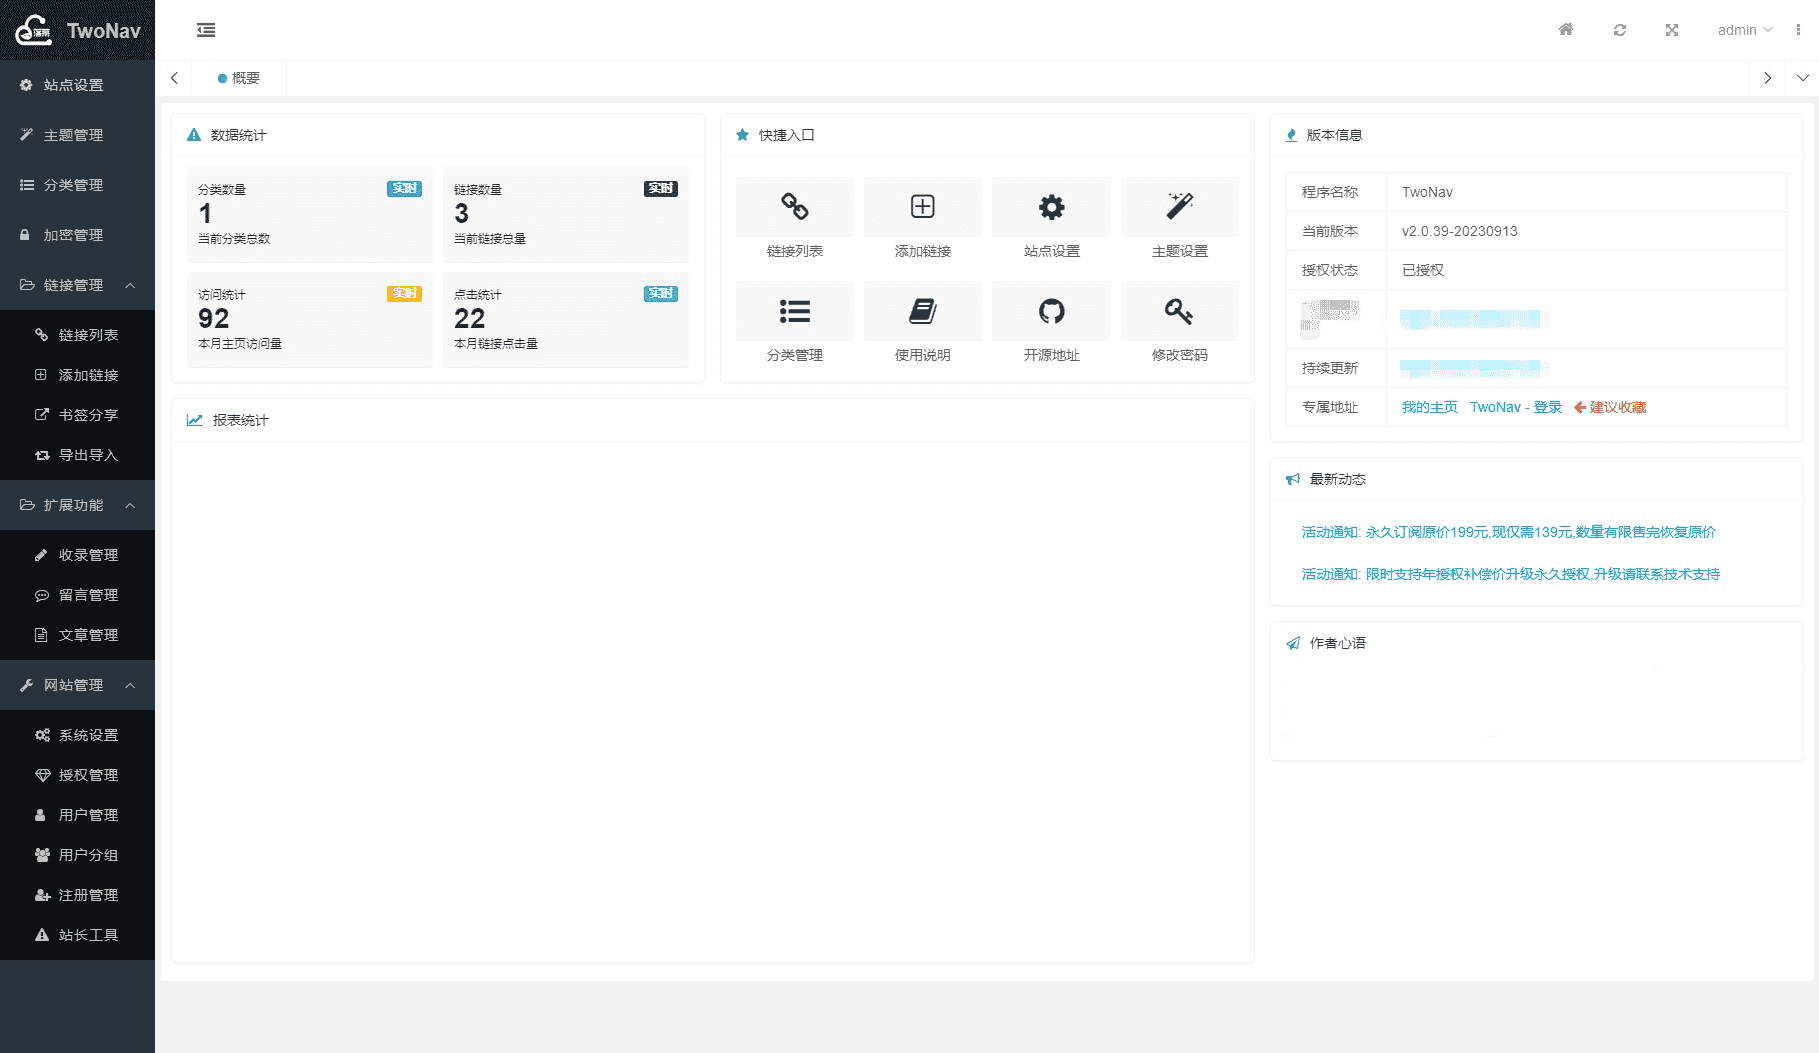Collapse the 扩展功能 sidebar group
Image resolution: width=1819 pixels, height=1053 pixels.
pos(77,505)
